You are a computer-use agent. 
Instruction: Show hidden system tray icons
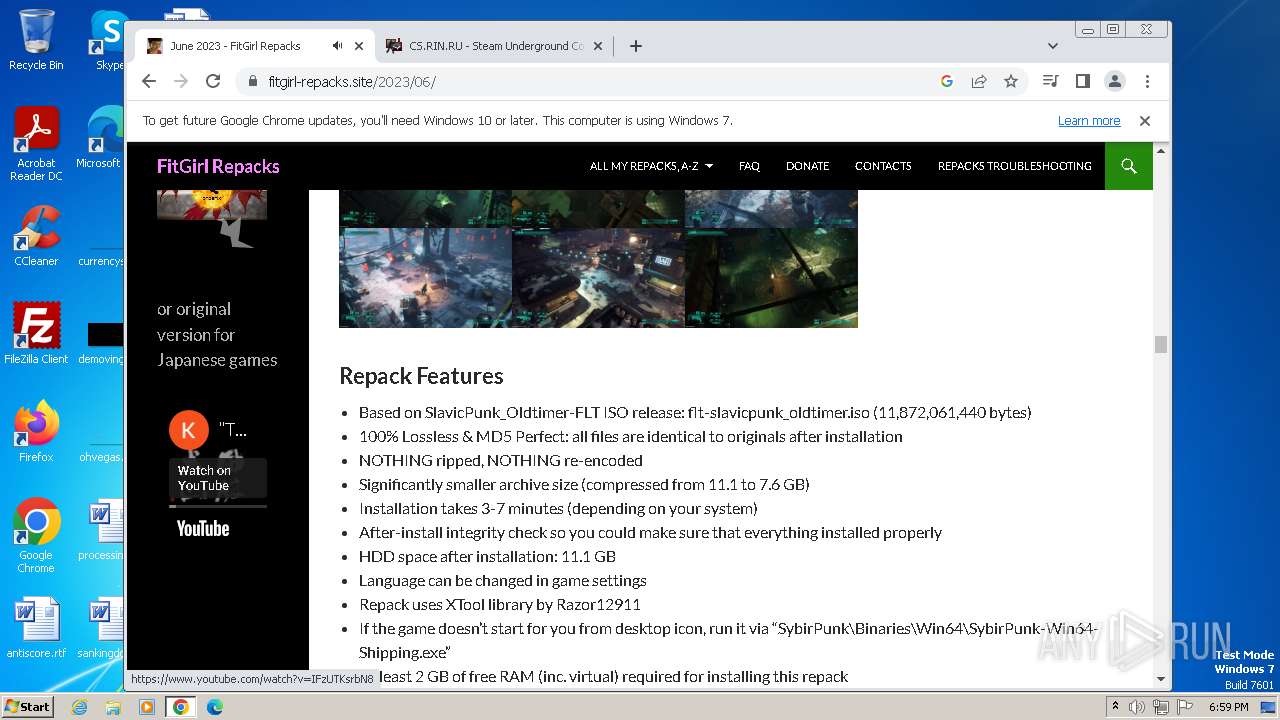pyautogui.click(x=1115, y=707)
